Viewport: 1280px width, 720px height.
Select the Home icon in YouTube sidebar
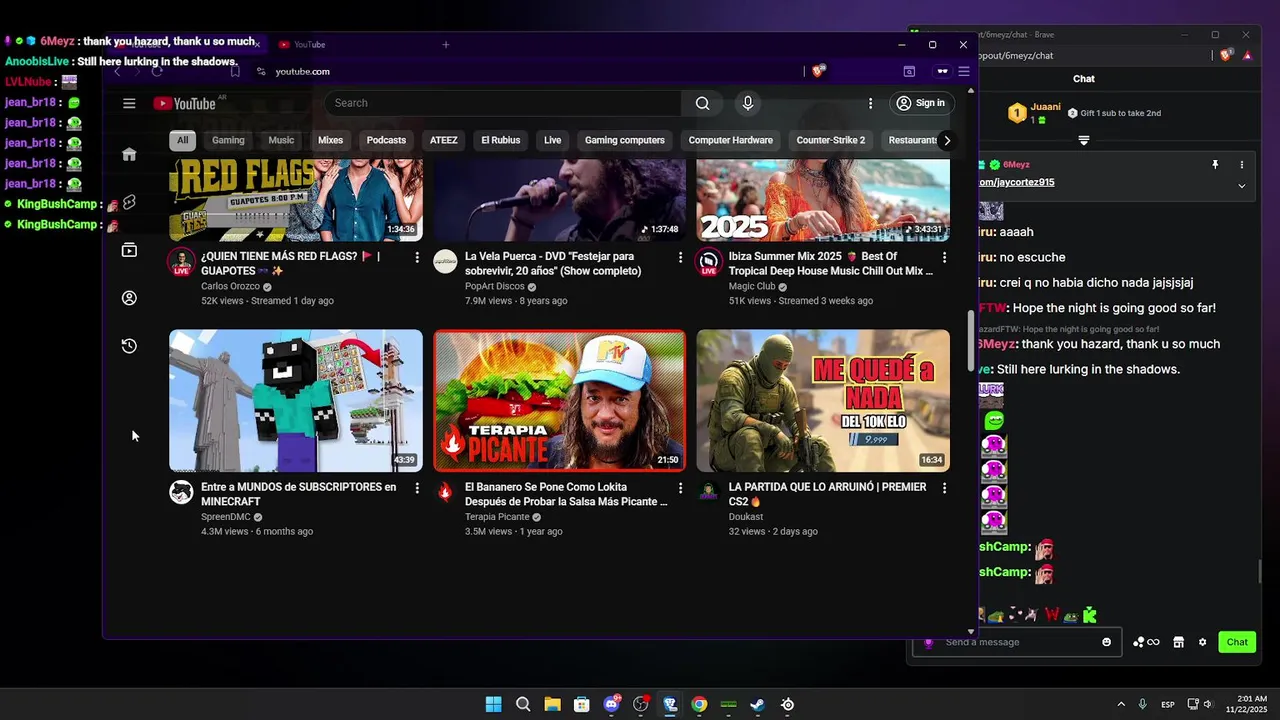pos(129,154)
